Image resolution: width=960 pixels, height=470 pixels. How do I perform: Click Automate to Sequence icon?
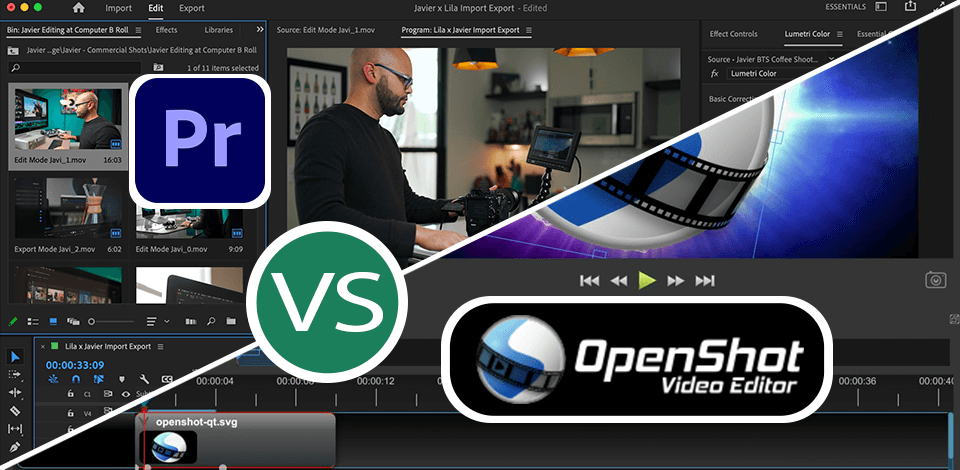pos(190,321)
